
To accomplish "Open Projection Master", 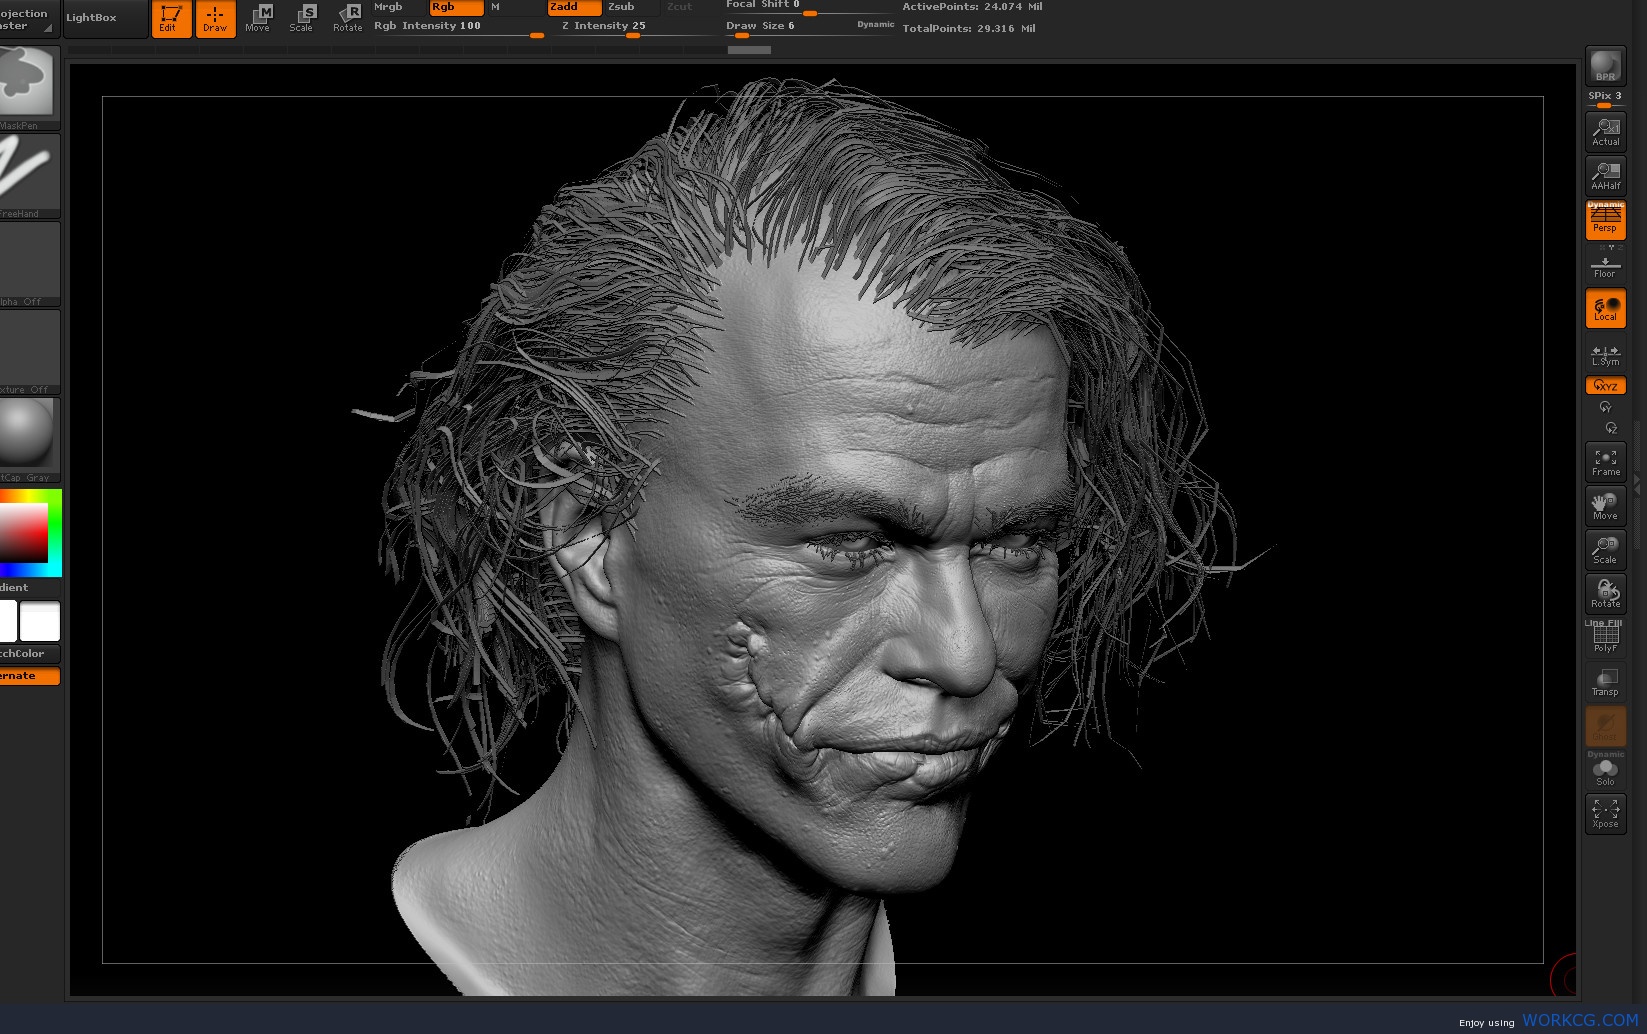I will [28, 18].
